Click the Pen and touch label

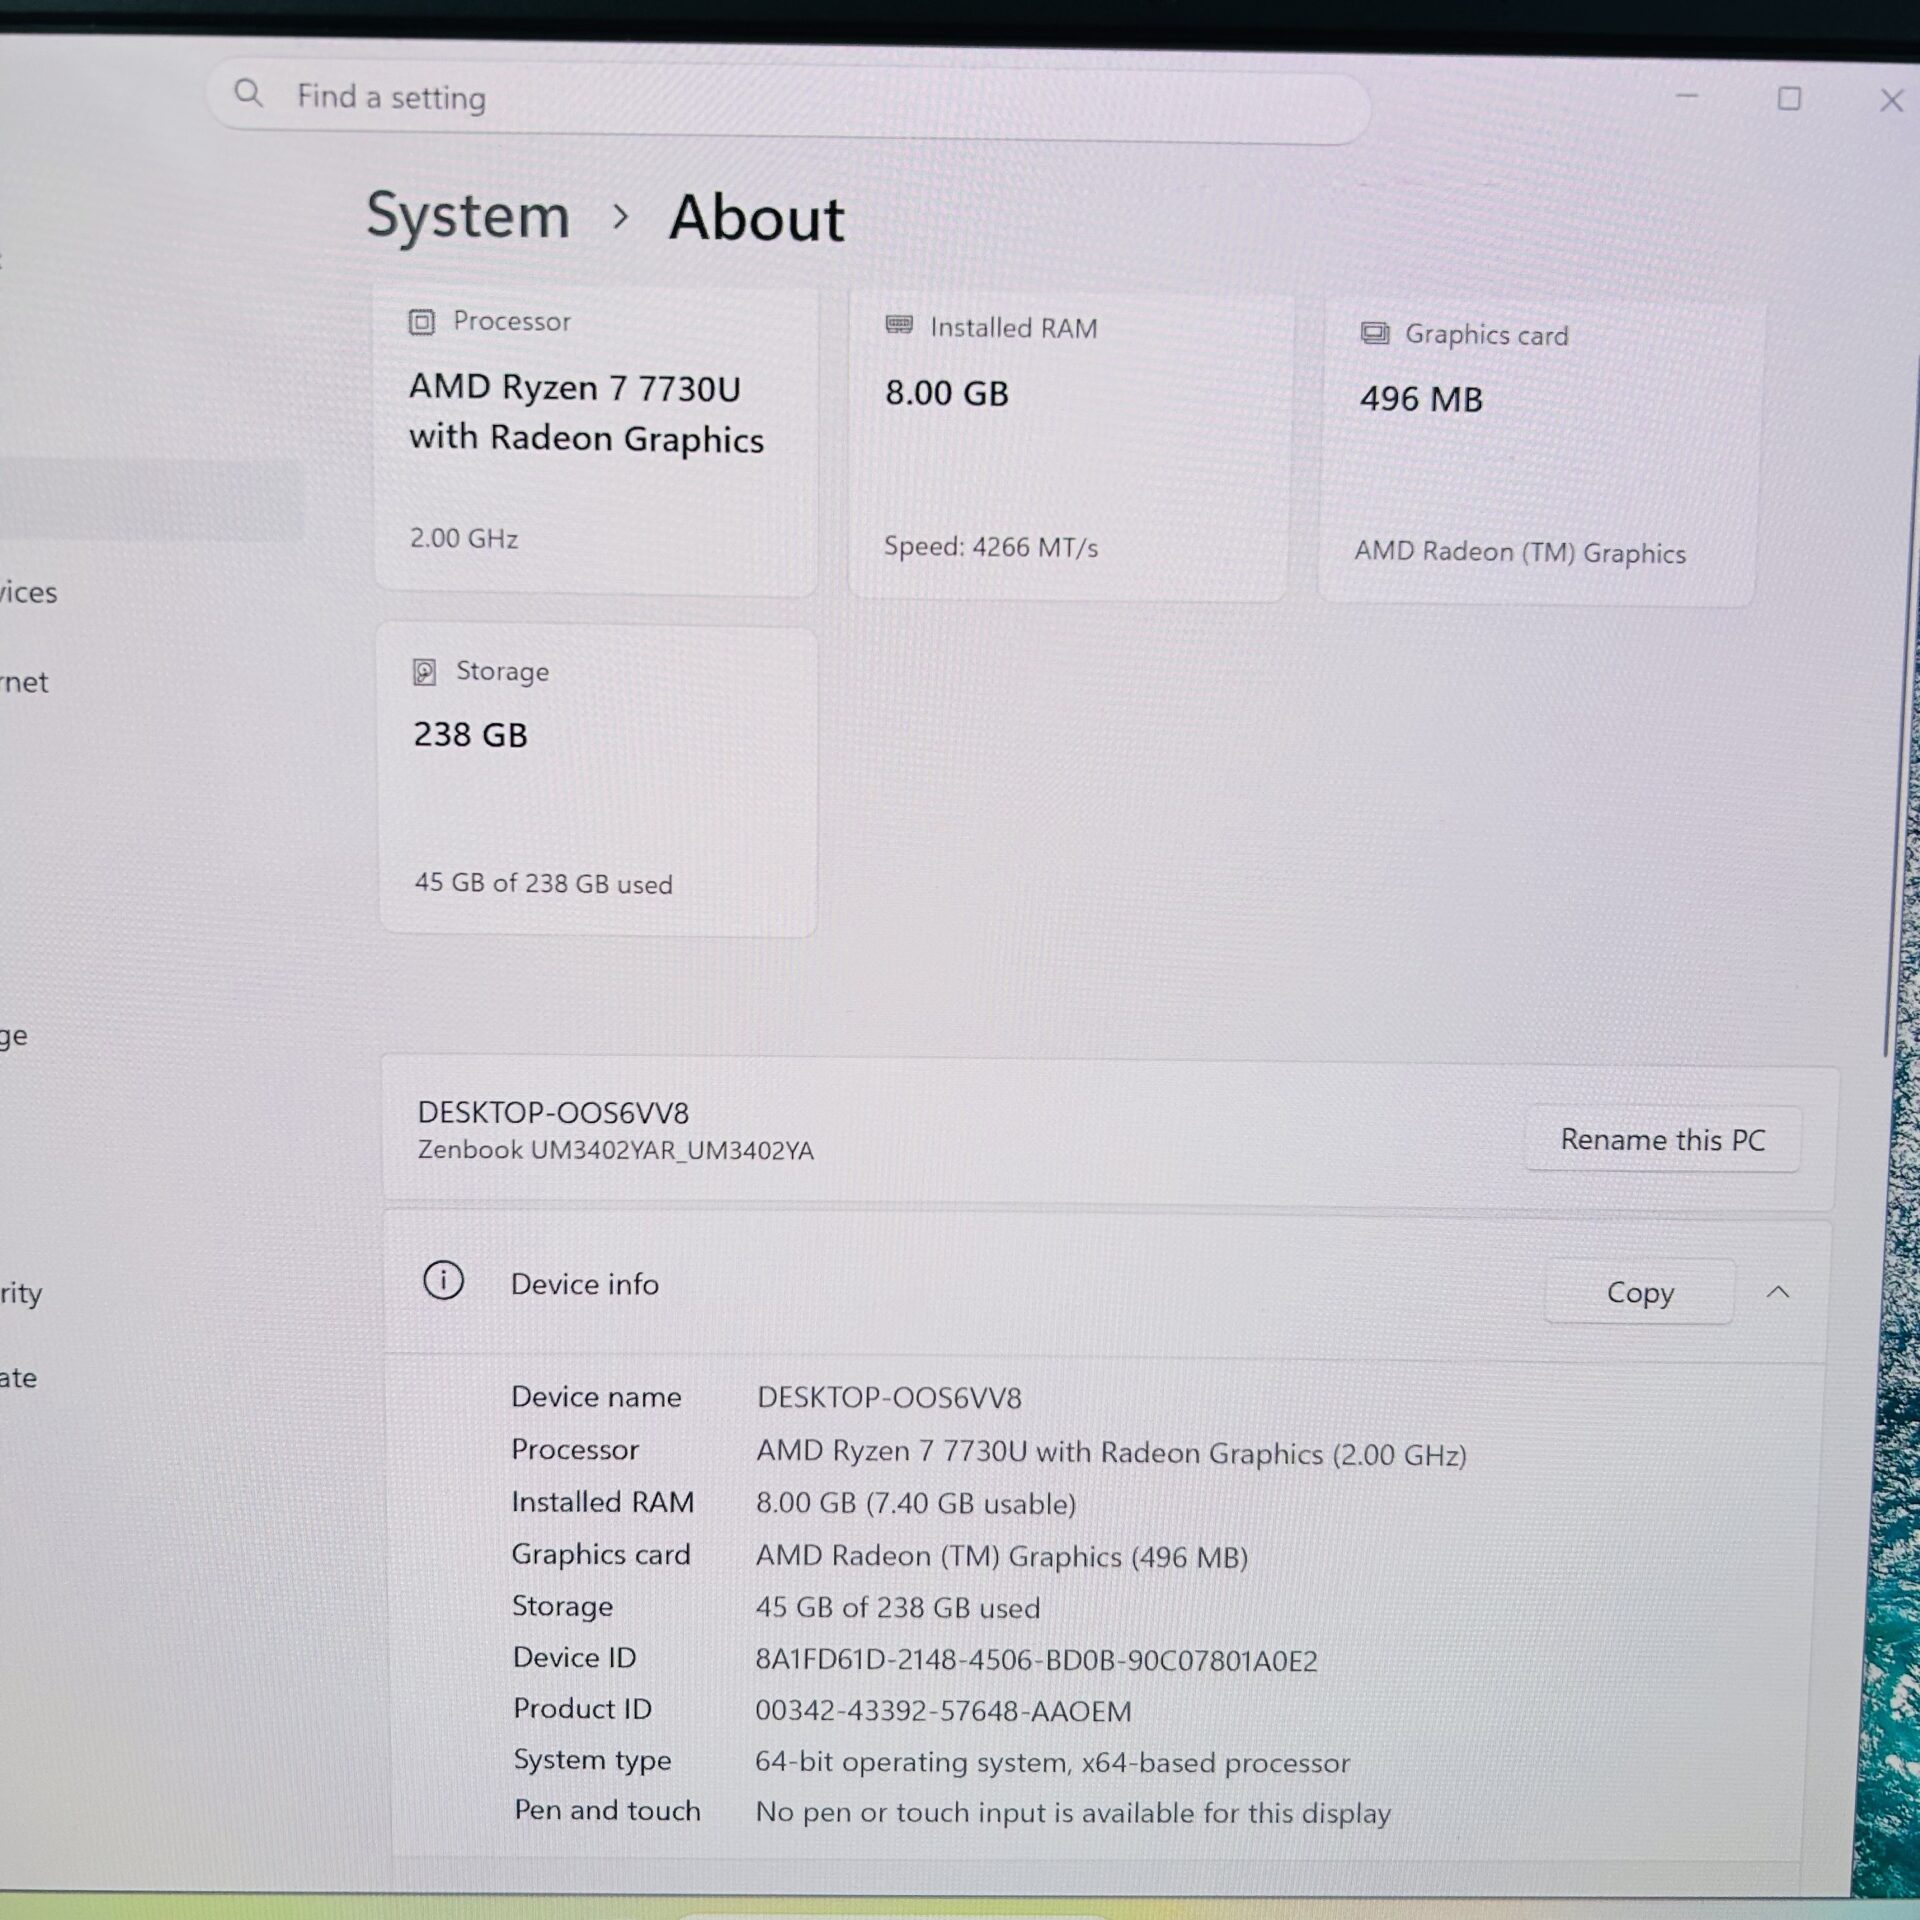coord(607,1810)
